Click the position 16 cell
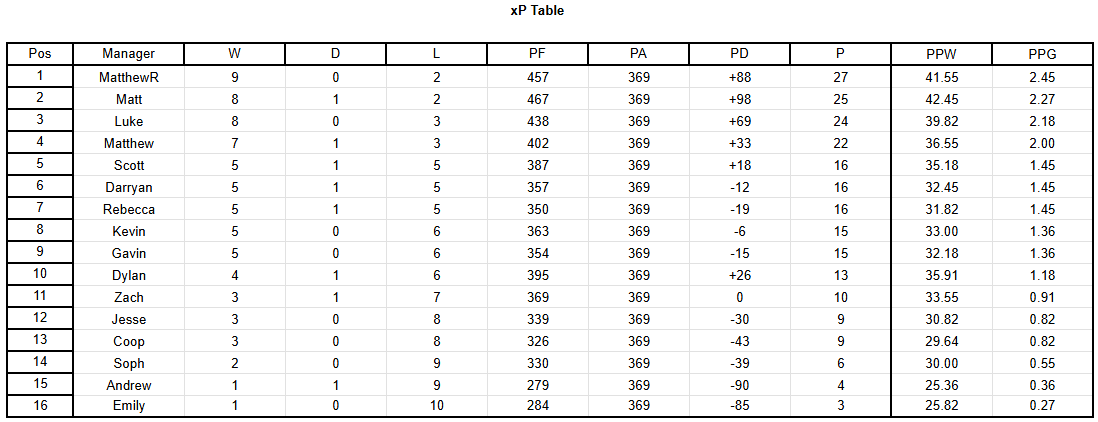The image size is (1098, 422). [x=40, y=405]
